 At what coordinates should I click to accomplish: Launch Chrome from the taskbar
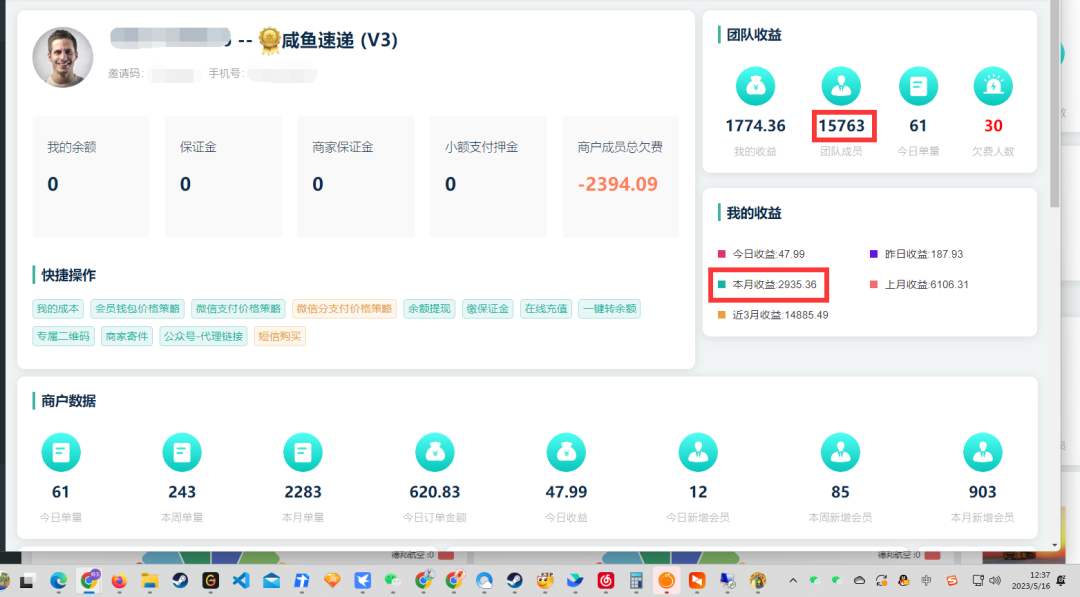pos(88,580)
